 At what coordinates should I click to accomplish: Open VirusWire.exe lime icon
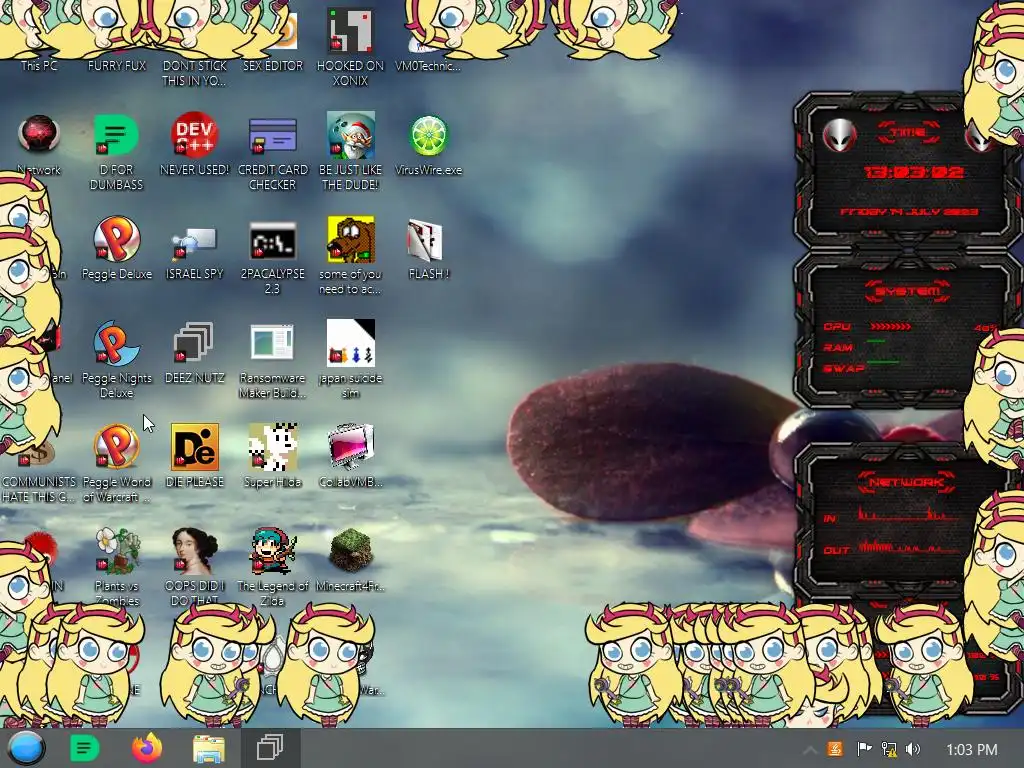[x=428, y=136]
